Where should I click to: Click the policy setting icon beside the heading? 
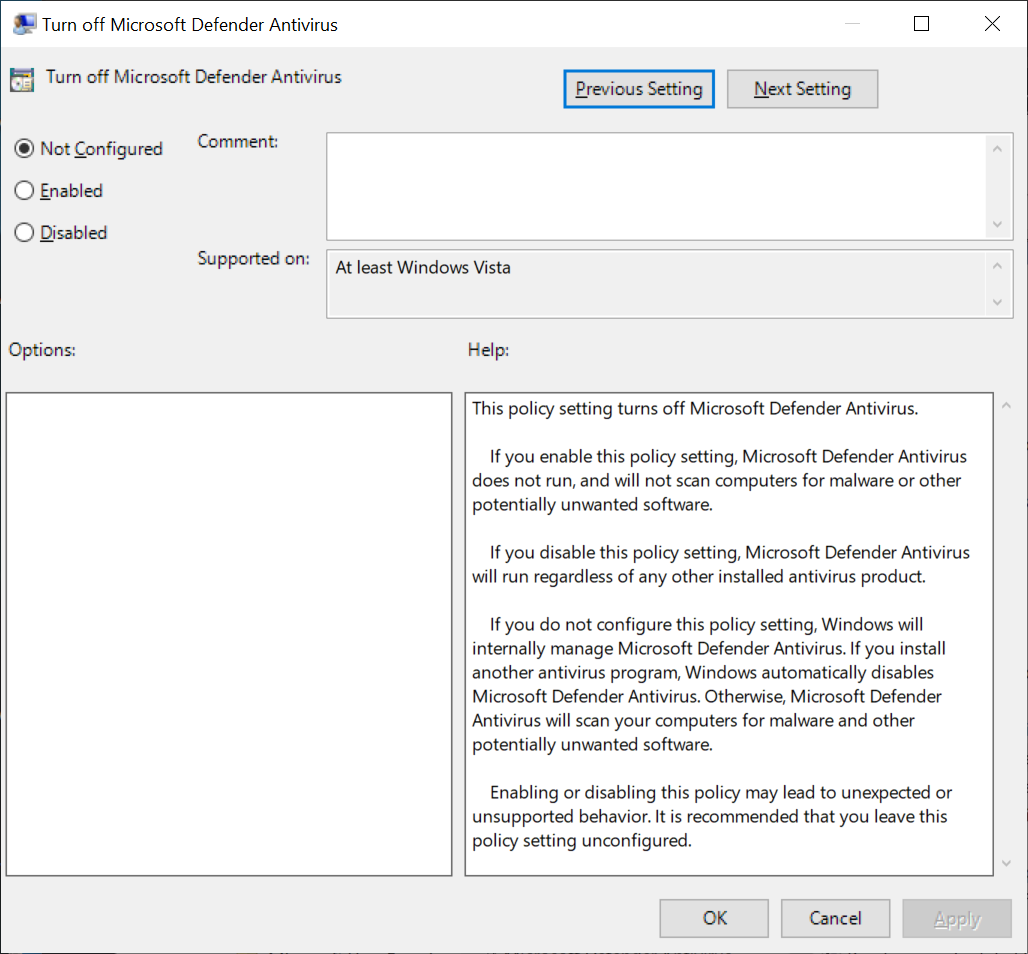[x=22, y=80]
